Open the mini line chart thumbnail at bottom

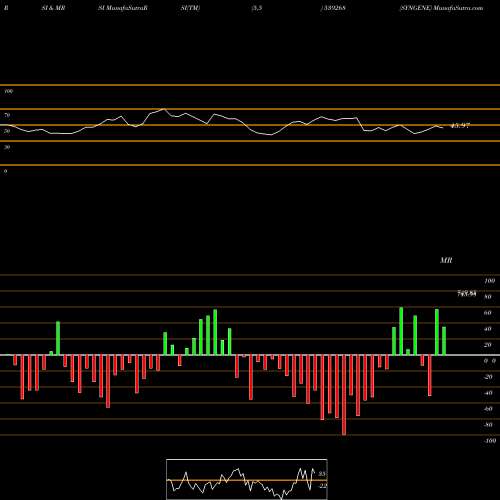point(247,479)
